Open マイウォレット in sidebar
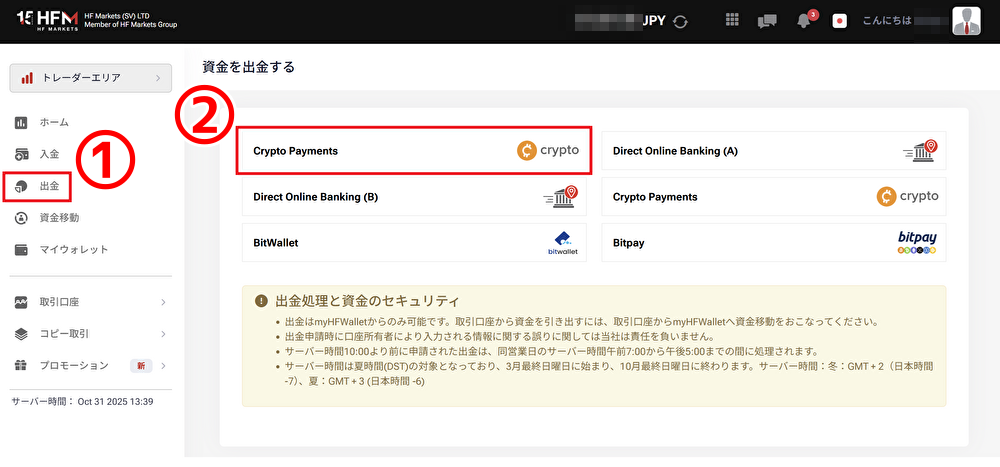The height and width of the screenshot is (467, 1000). (x=73, y=249)
